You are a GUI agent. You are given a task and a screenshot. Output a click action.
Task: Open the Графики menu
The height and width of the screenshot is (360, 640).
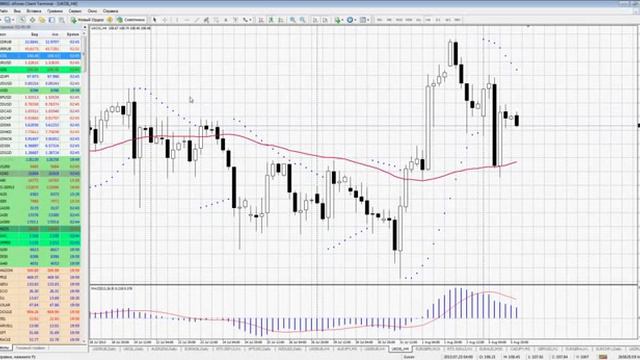[55, 11]
